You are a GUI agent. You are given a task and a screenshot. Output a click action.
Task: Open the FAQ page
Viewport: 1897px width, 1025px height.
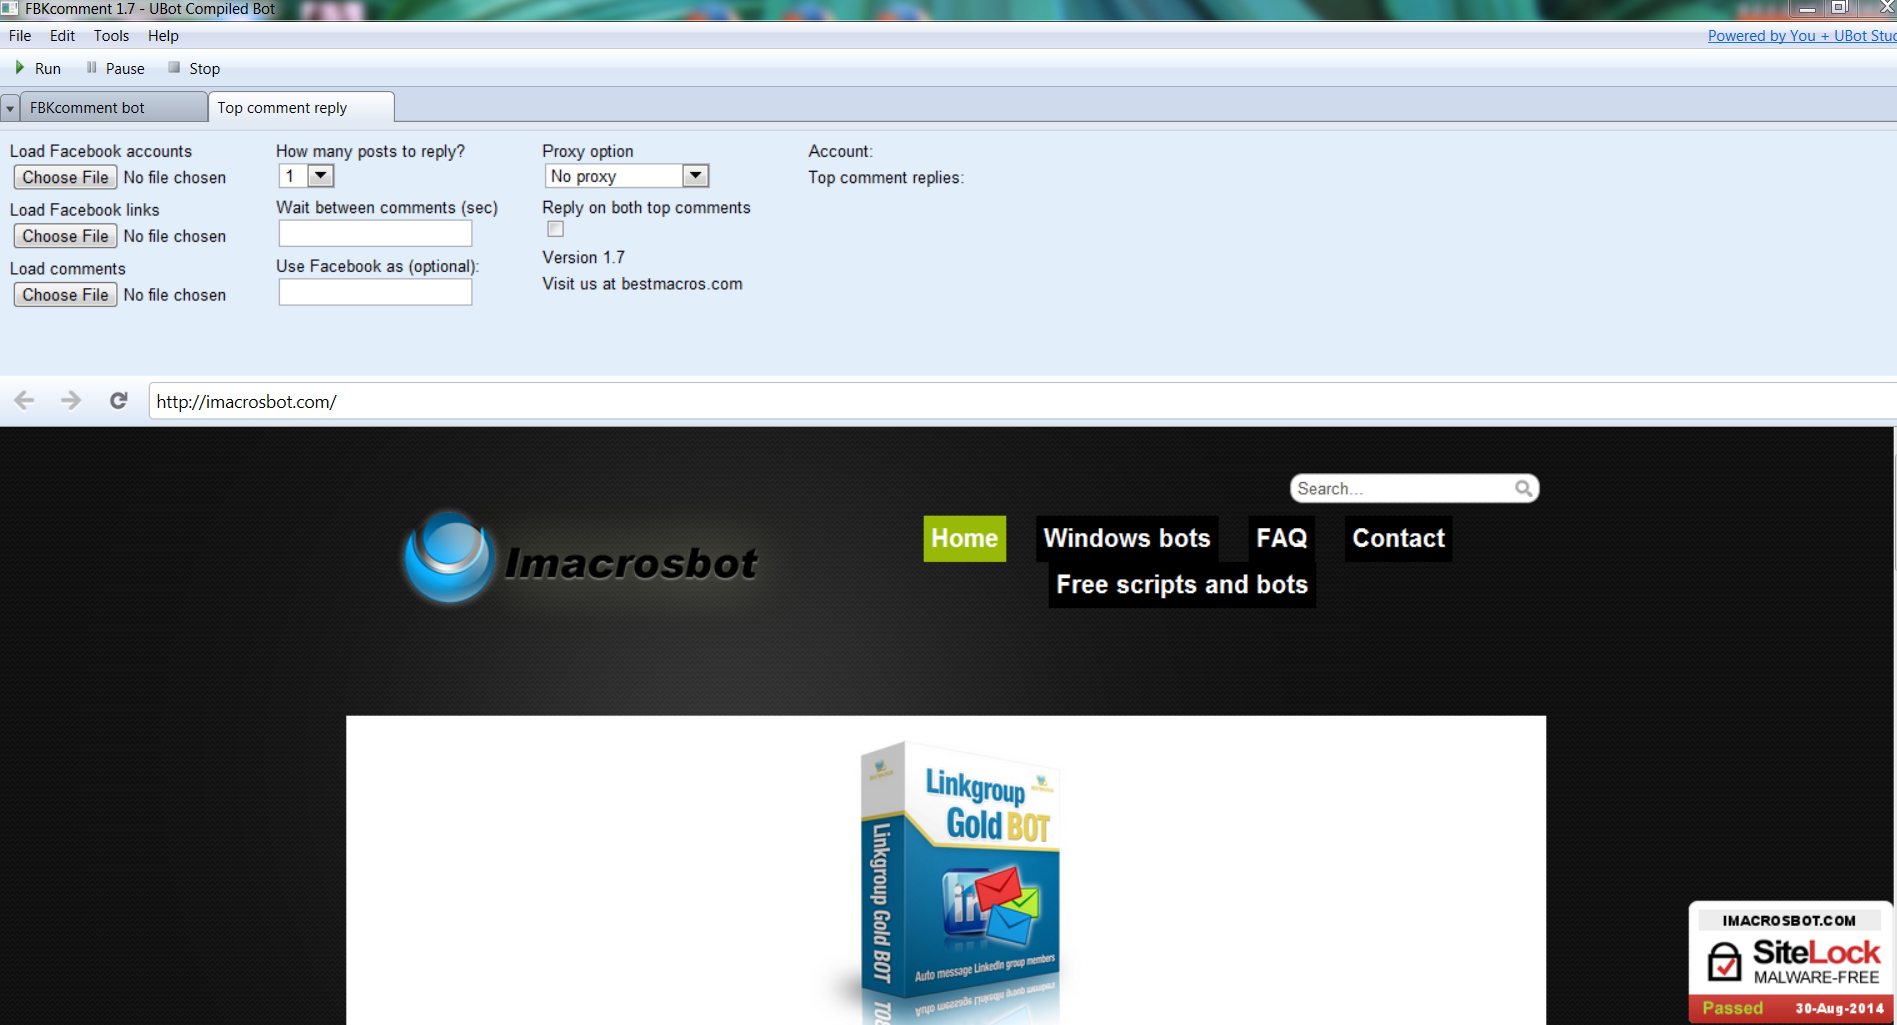1281,538
